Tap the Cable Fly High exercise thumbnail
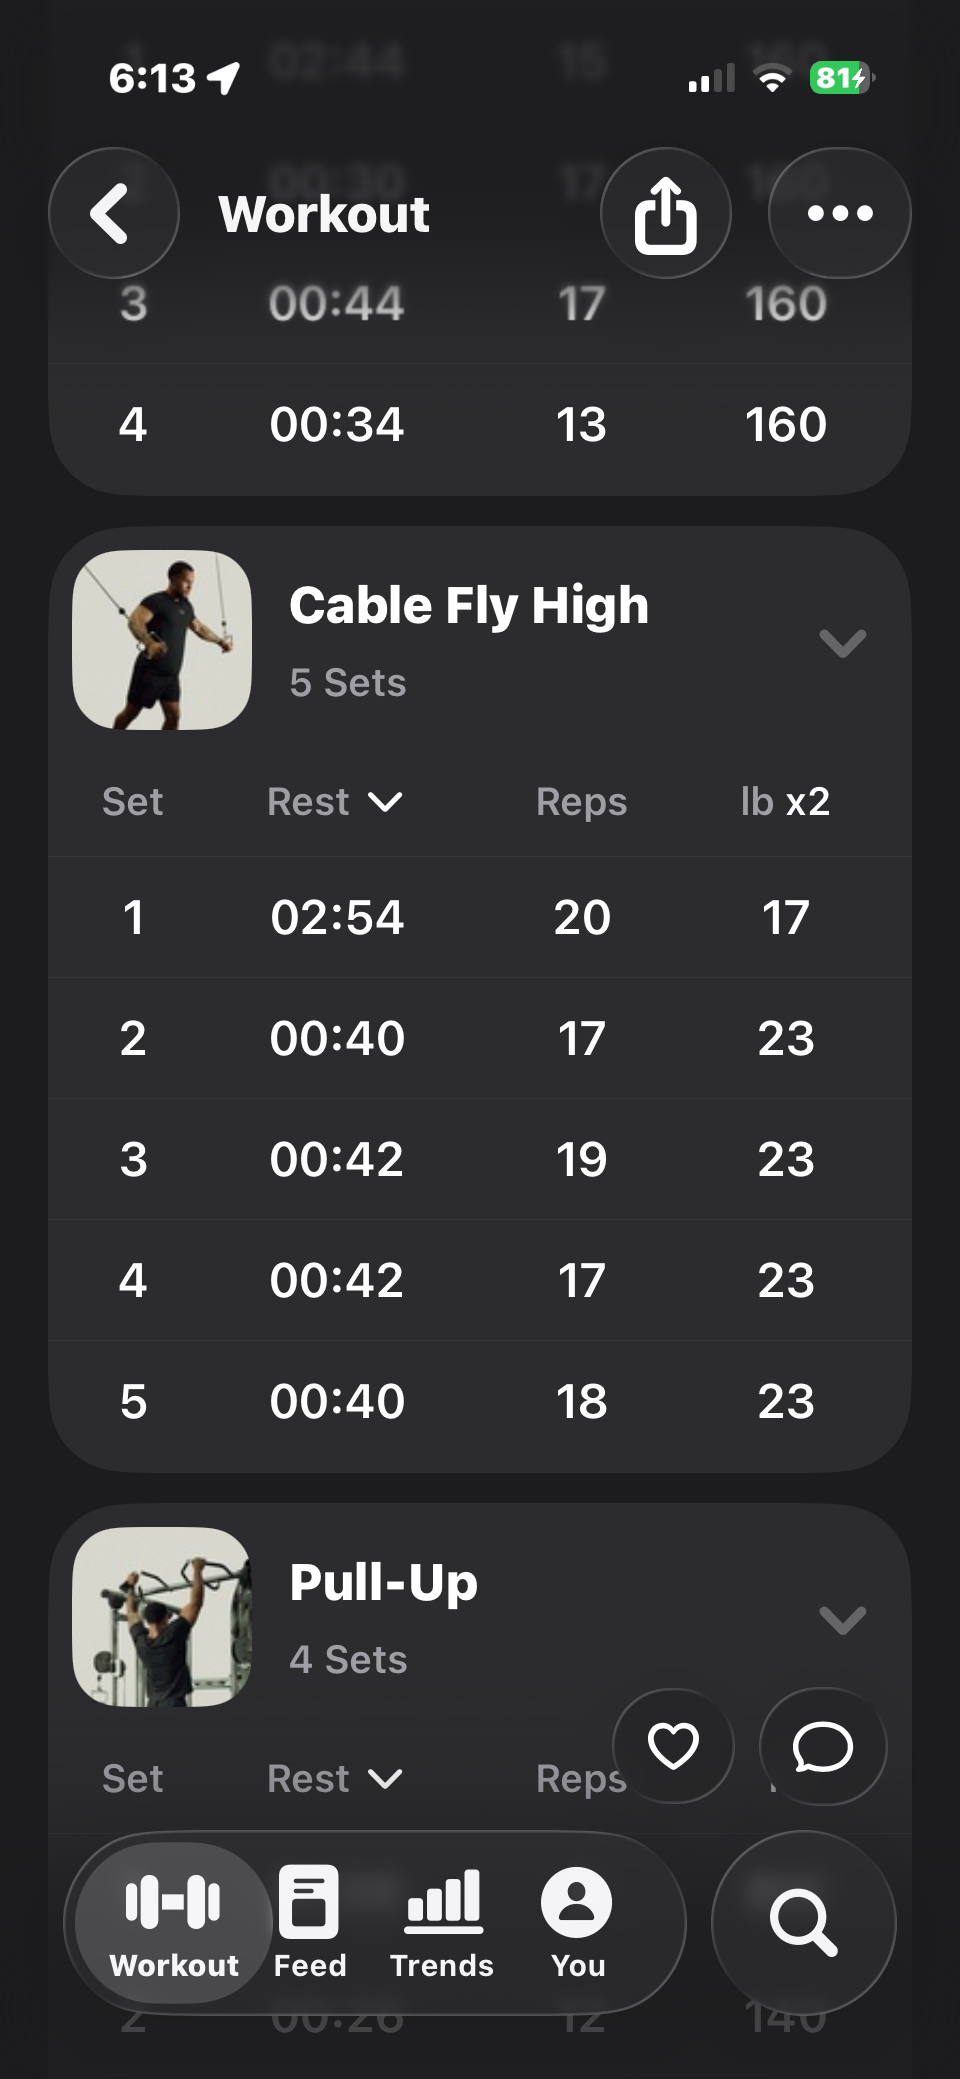 [x=162, y=640]
